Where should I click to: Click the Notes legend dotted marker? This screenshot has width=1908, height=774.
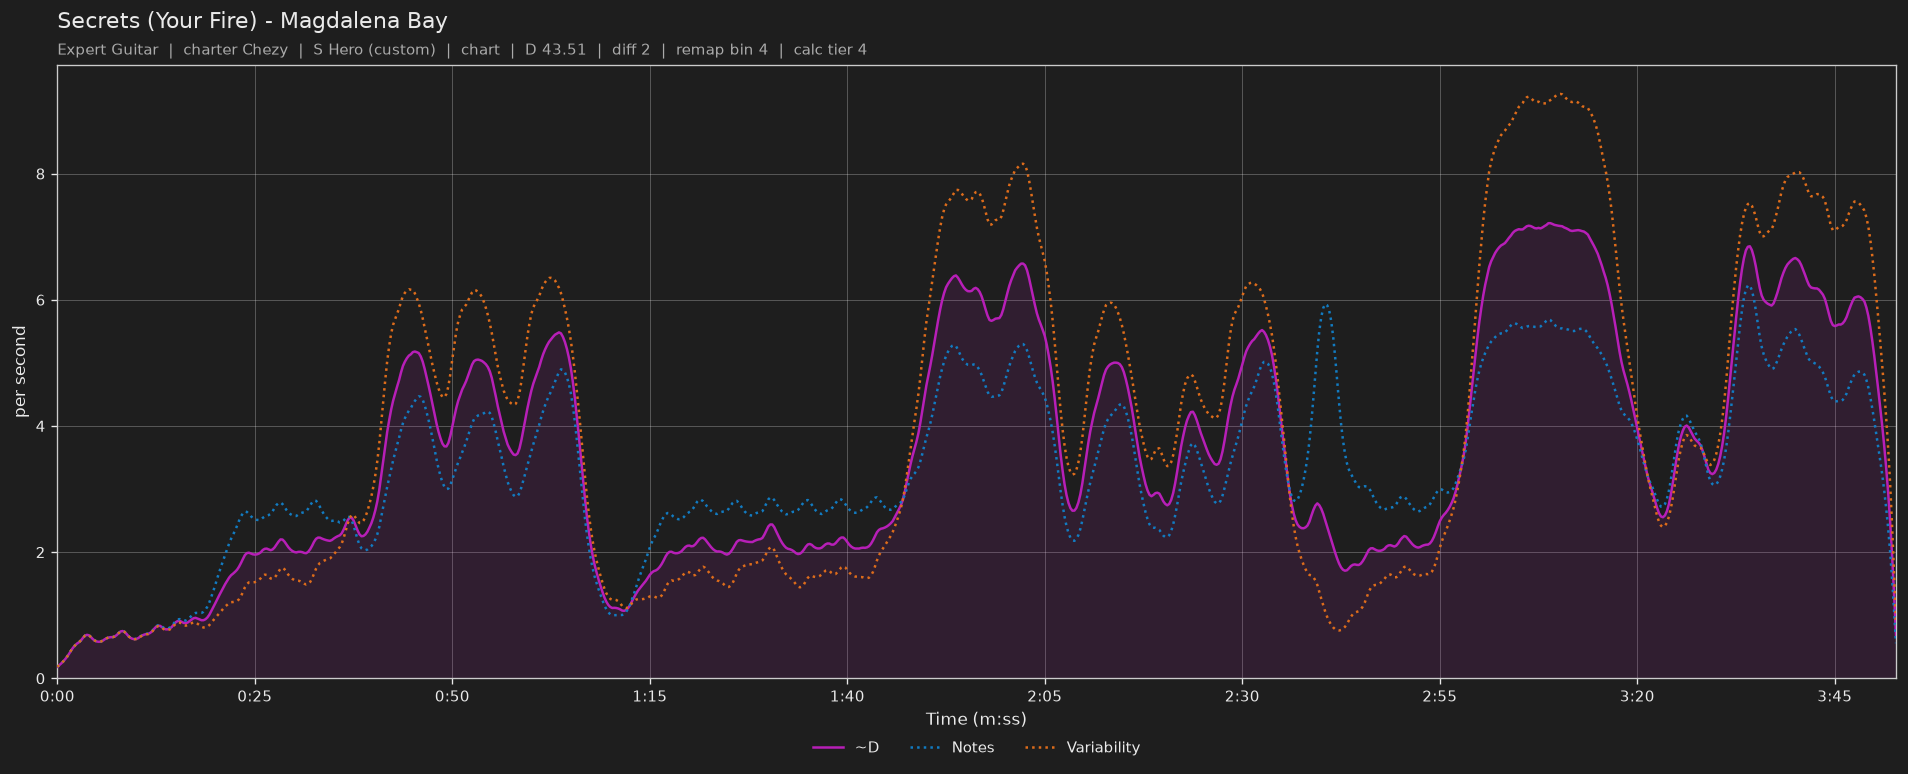[926, 747]
